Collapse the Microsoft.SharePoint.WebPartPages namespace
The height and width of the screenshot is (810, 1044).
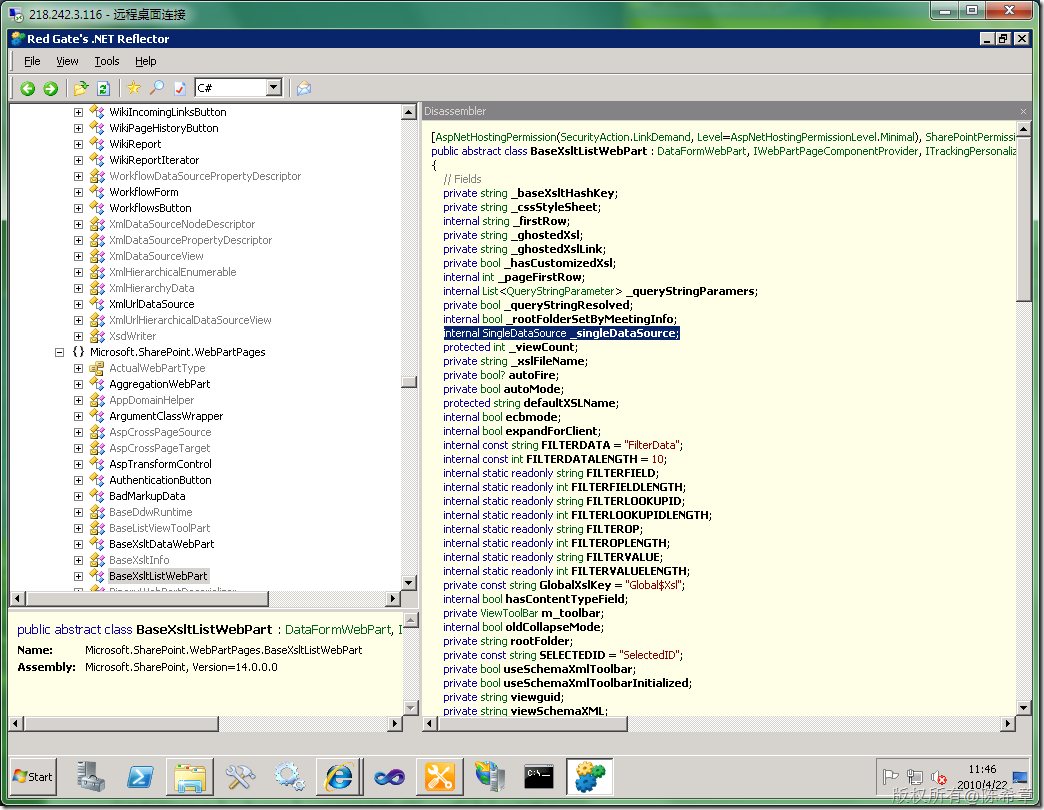click(x=59, y=352)
